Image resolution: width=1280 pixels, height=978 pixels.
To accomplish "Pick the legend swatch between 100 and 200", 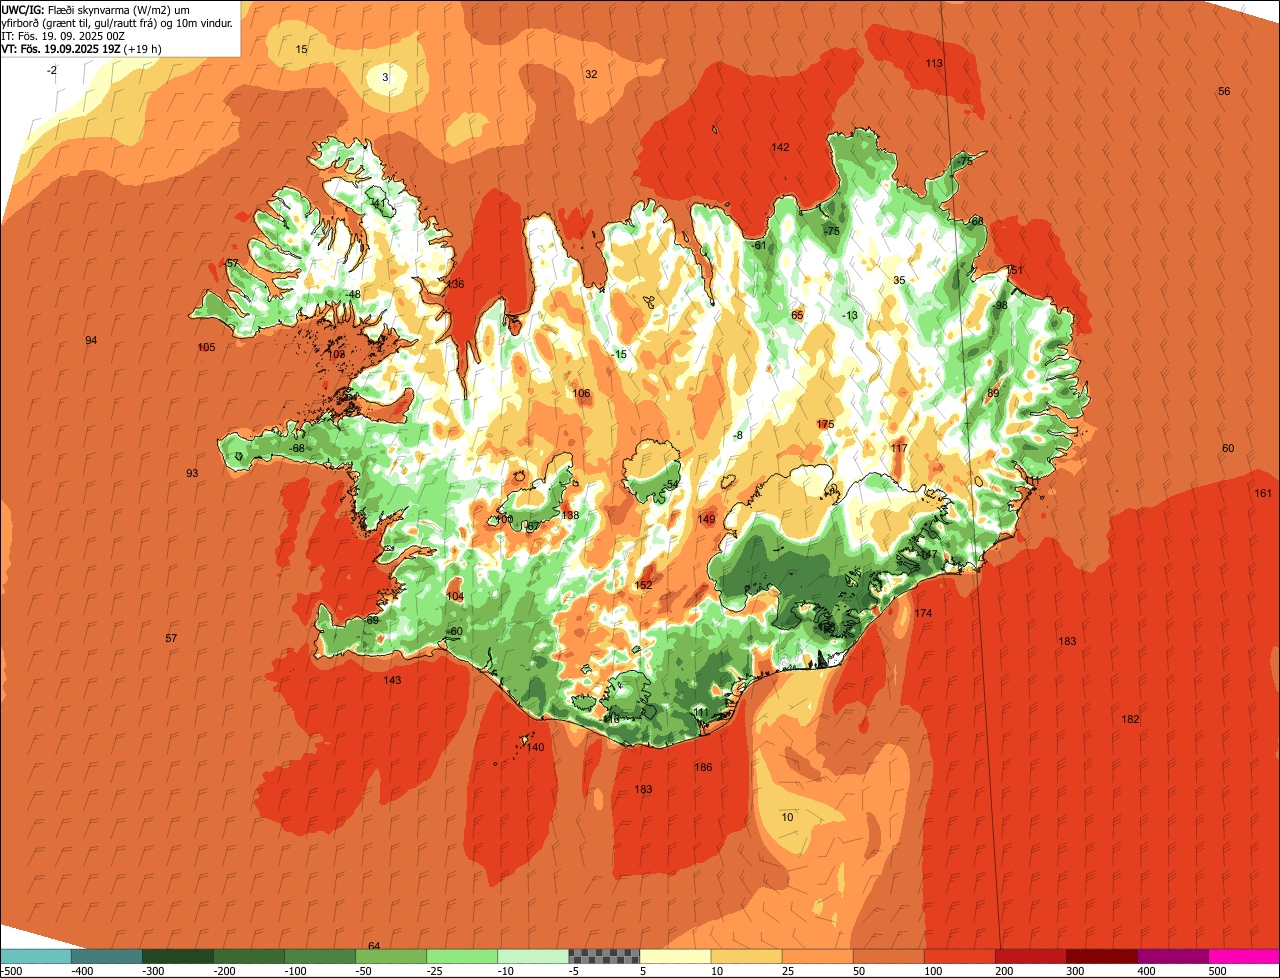I will coord(959,956).
